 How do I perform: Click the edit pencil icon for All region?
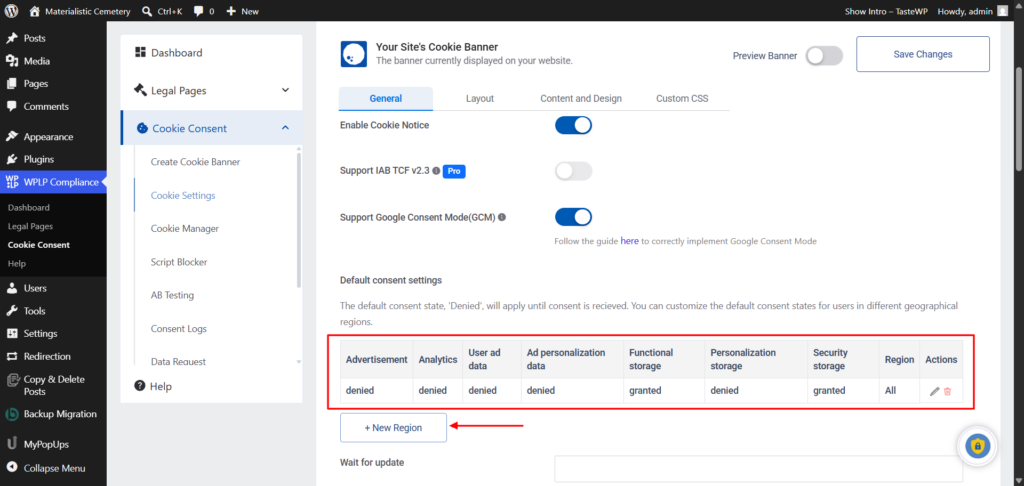pos(935,391)
